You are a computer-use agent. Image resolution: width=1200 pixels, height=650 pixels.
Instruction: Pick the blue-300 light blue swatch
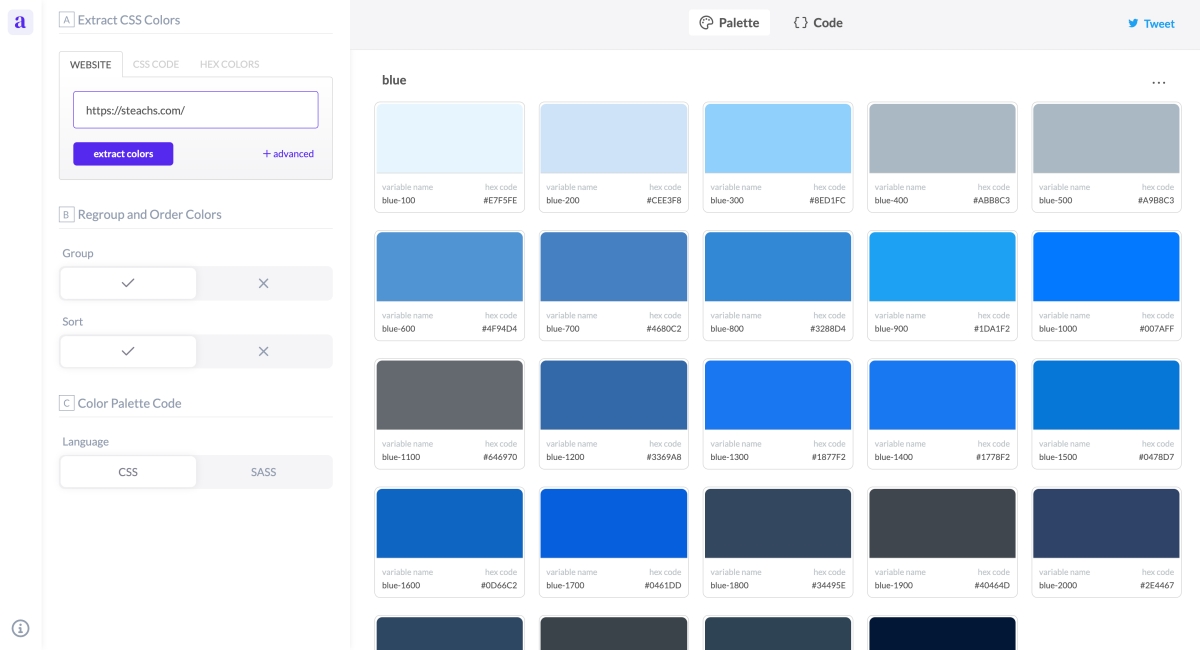point(778,139)
